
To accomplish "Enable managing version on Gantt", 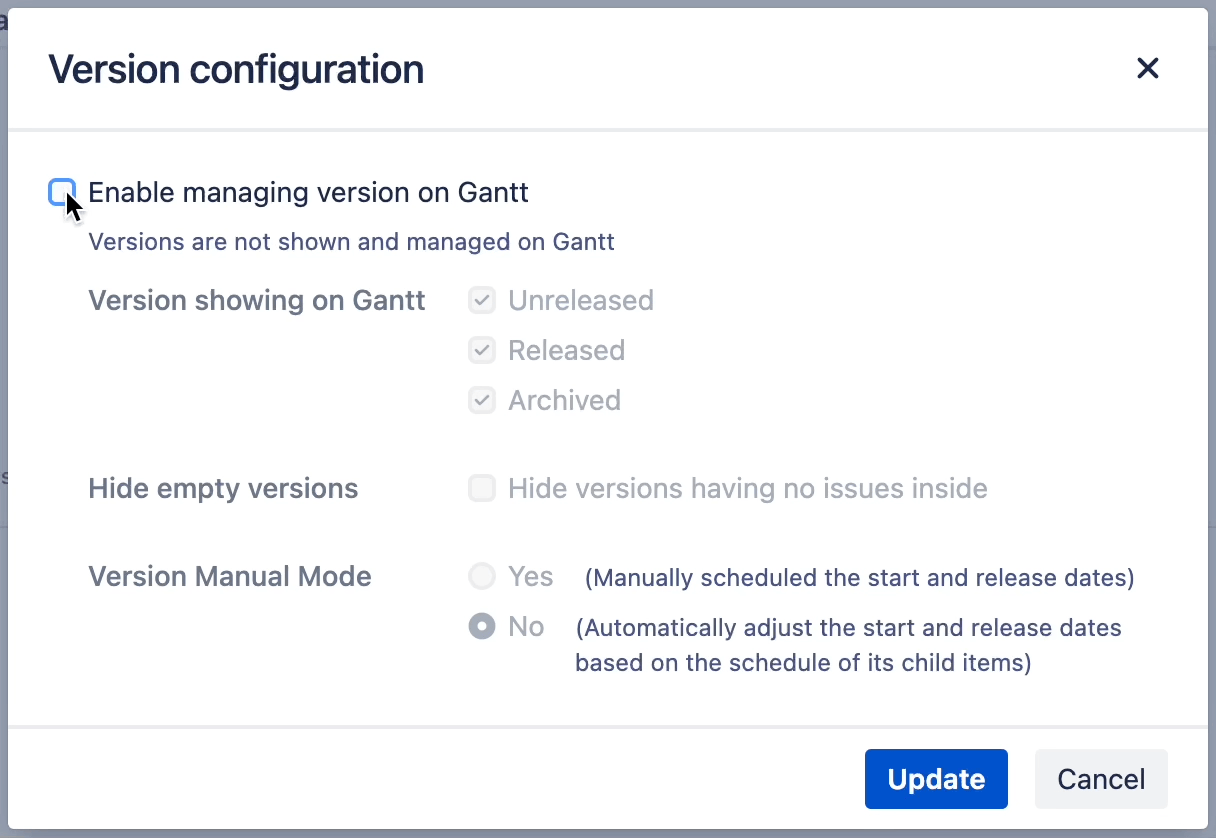I will pyautogui.click(x=62, y=192).
